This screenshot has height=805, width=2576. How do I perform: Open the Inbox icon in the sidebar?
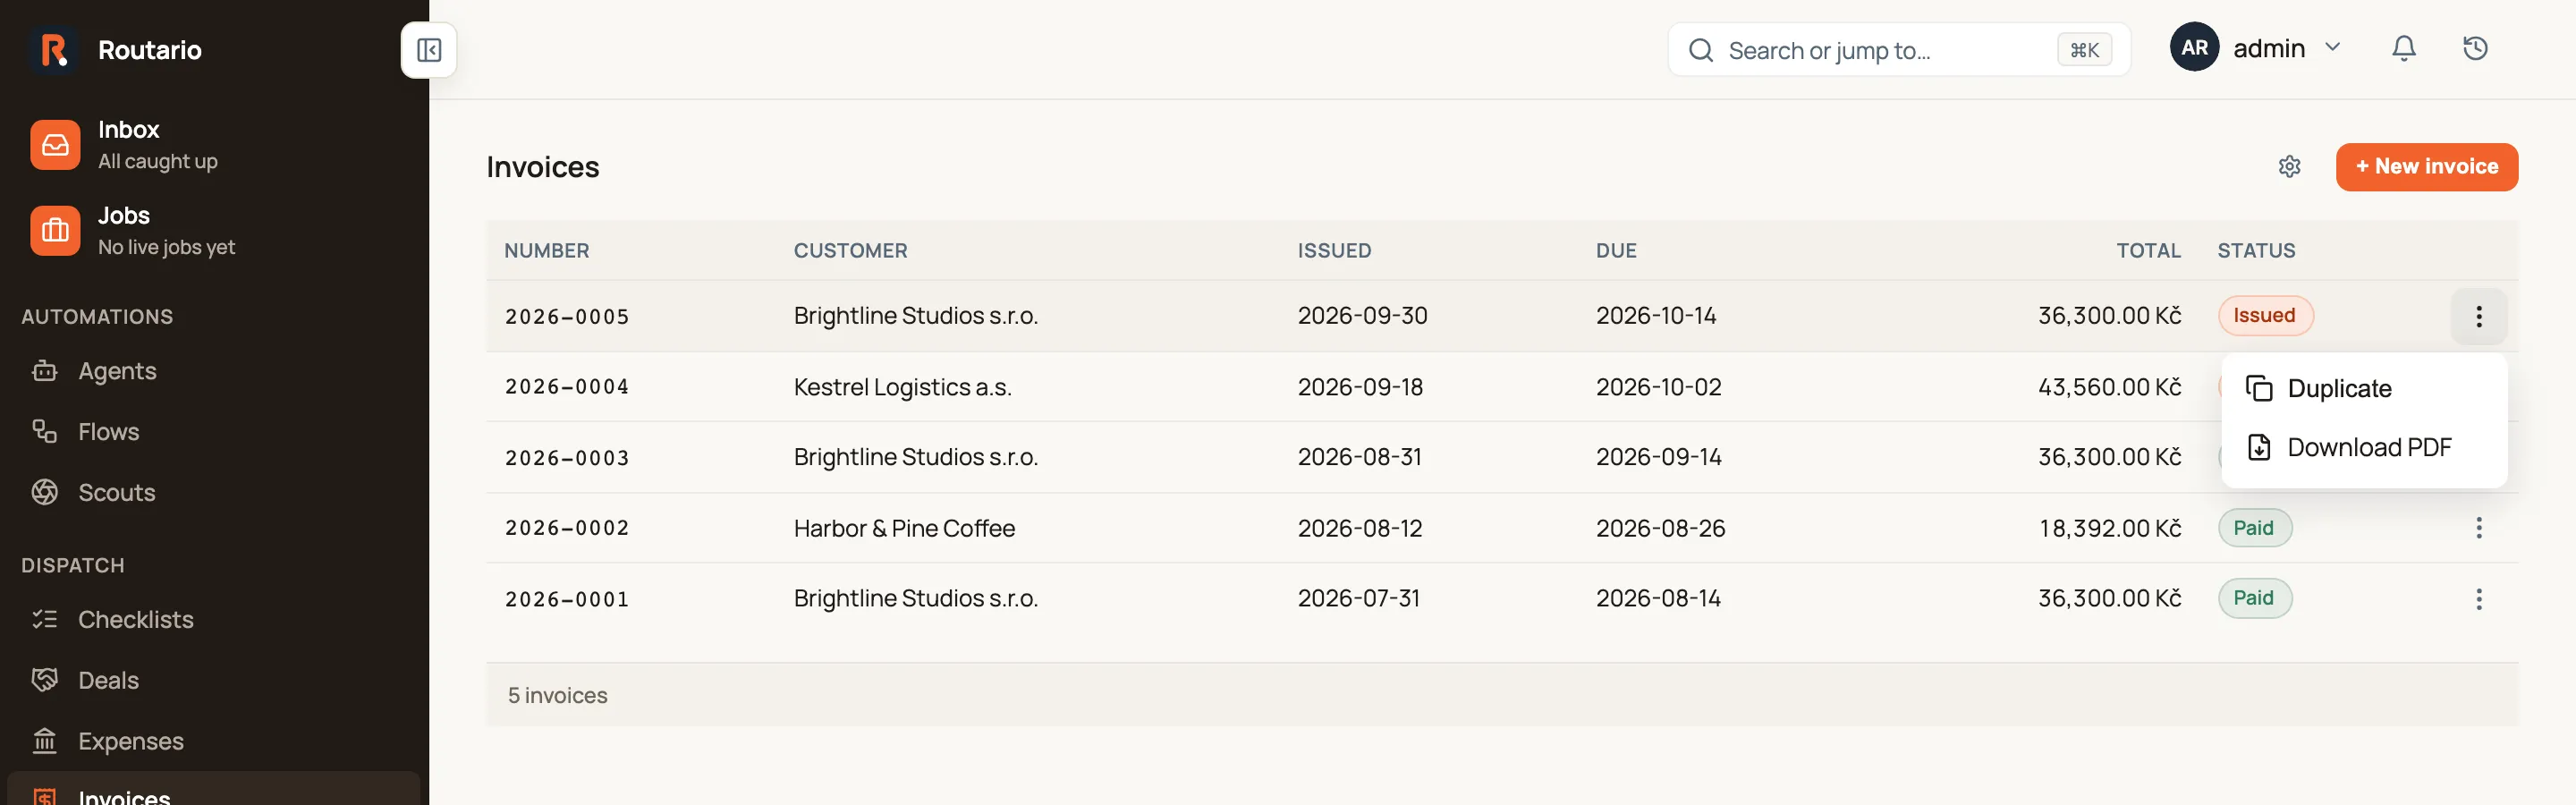click(55, 145)
